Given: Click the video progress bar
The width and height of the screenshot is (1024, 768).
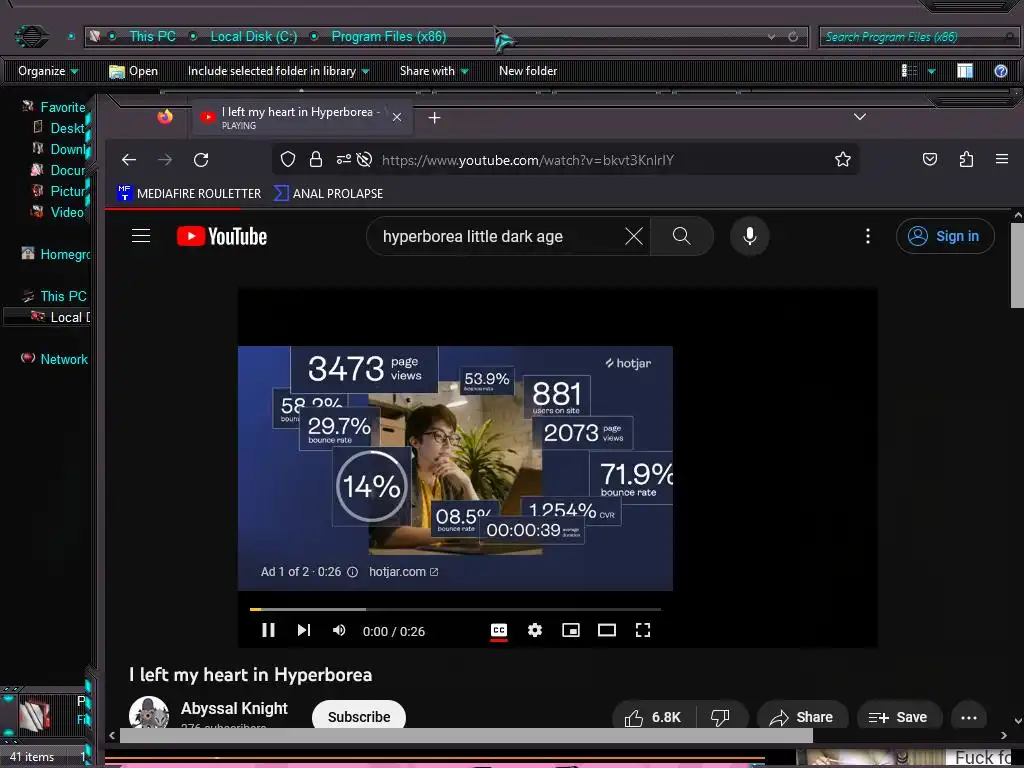Looking at the screenshot, I should [x=455, y=609].
